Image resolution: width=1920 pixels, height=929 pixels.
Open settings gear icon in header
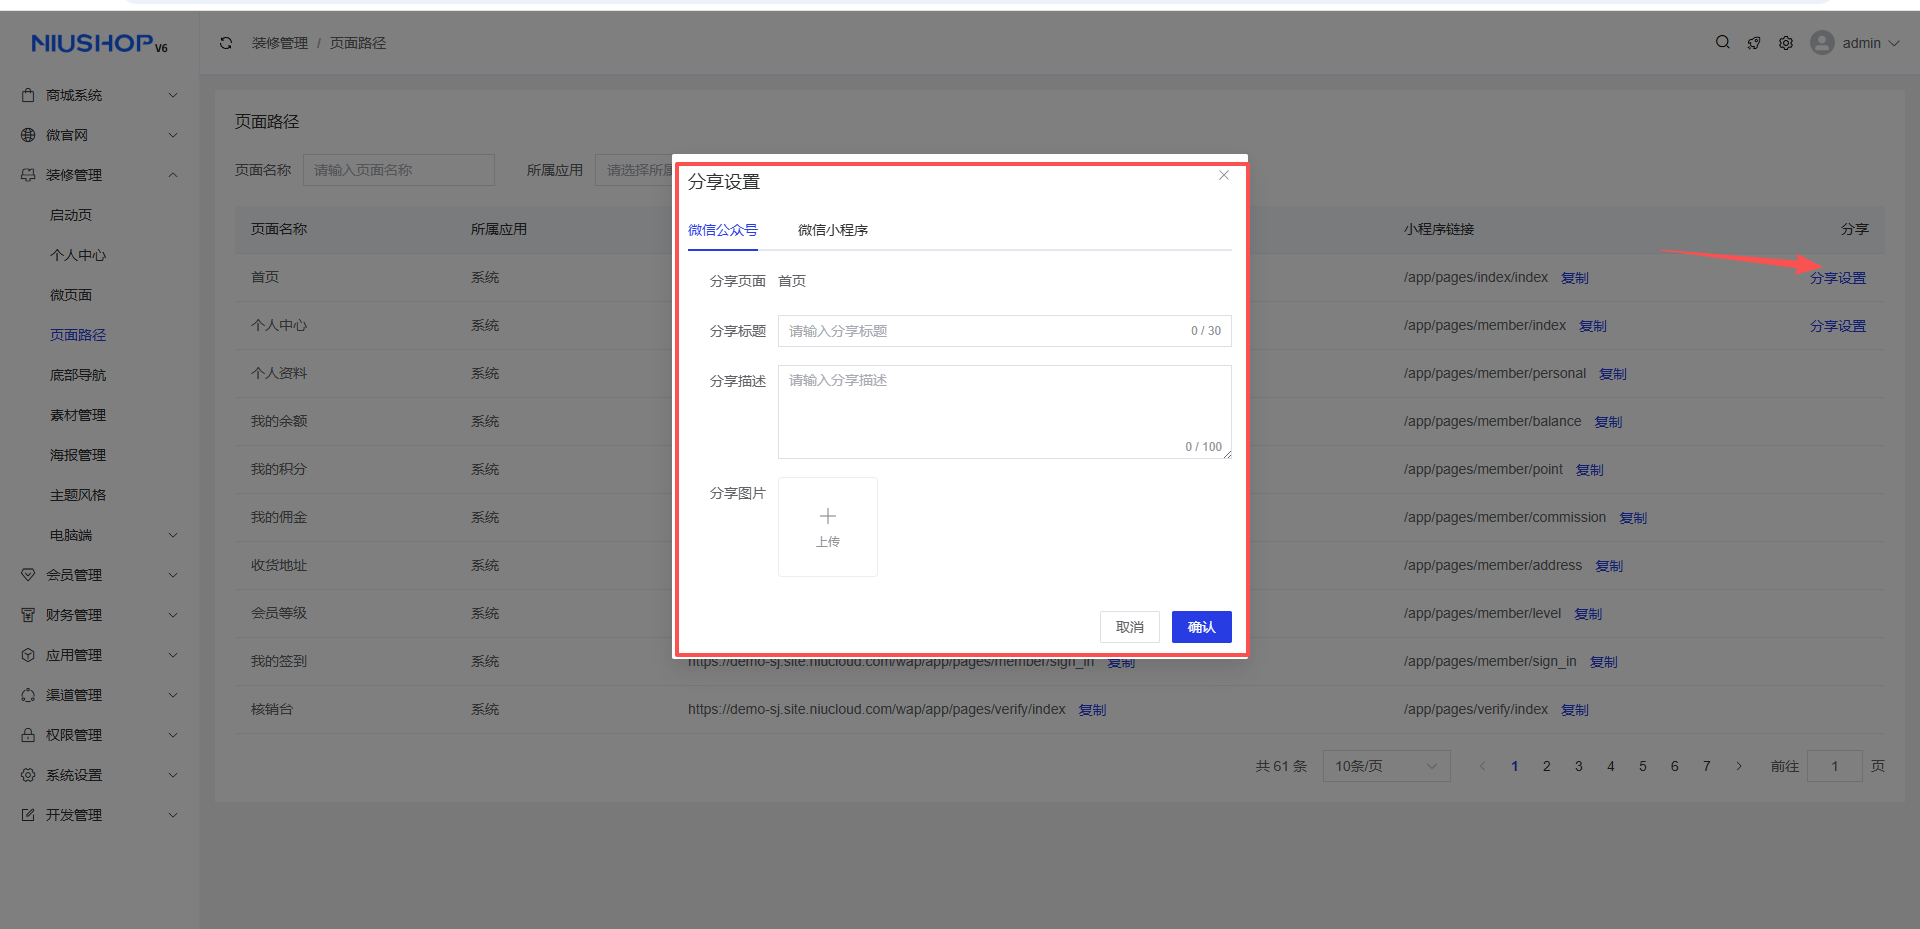[x=1786, y=43]
